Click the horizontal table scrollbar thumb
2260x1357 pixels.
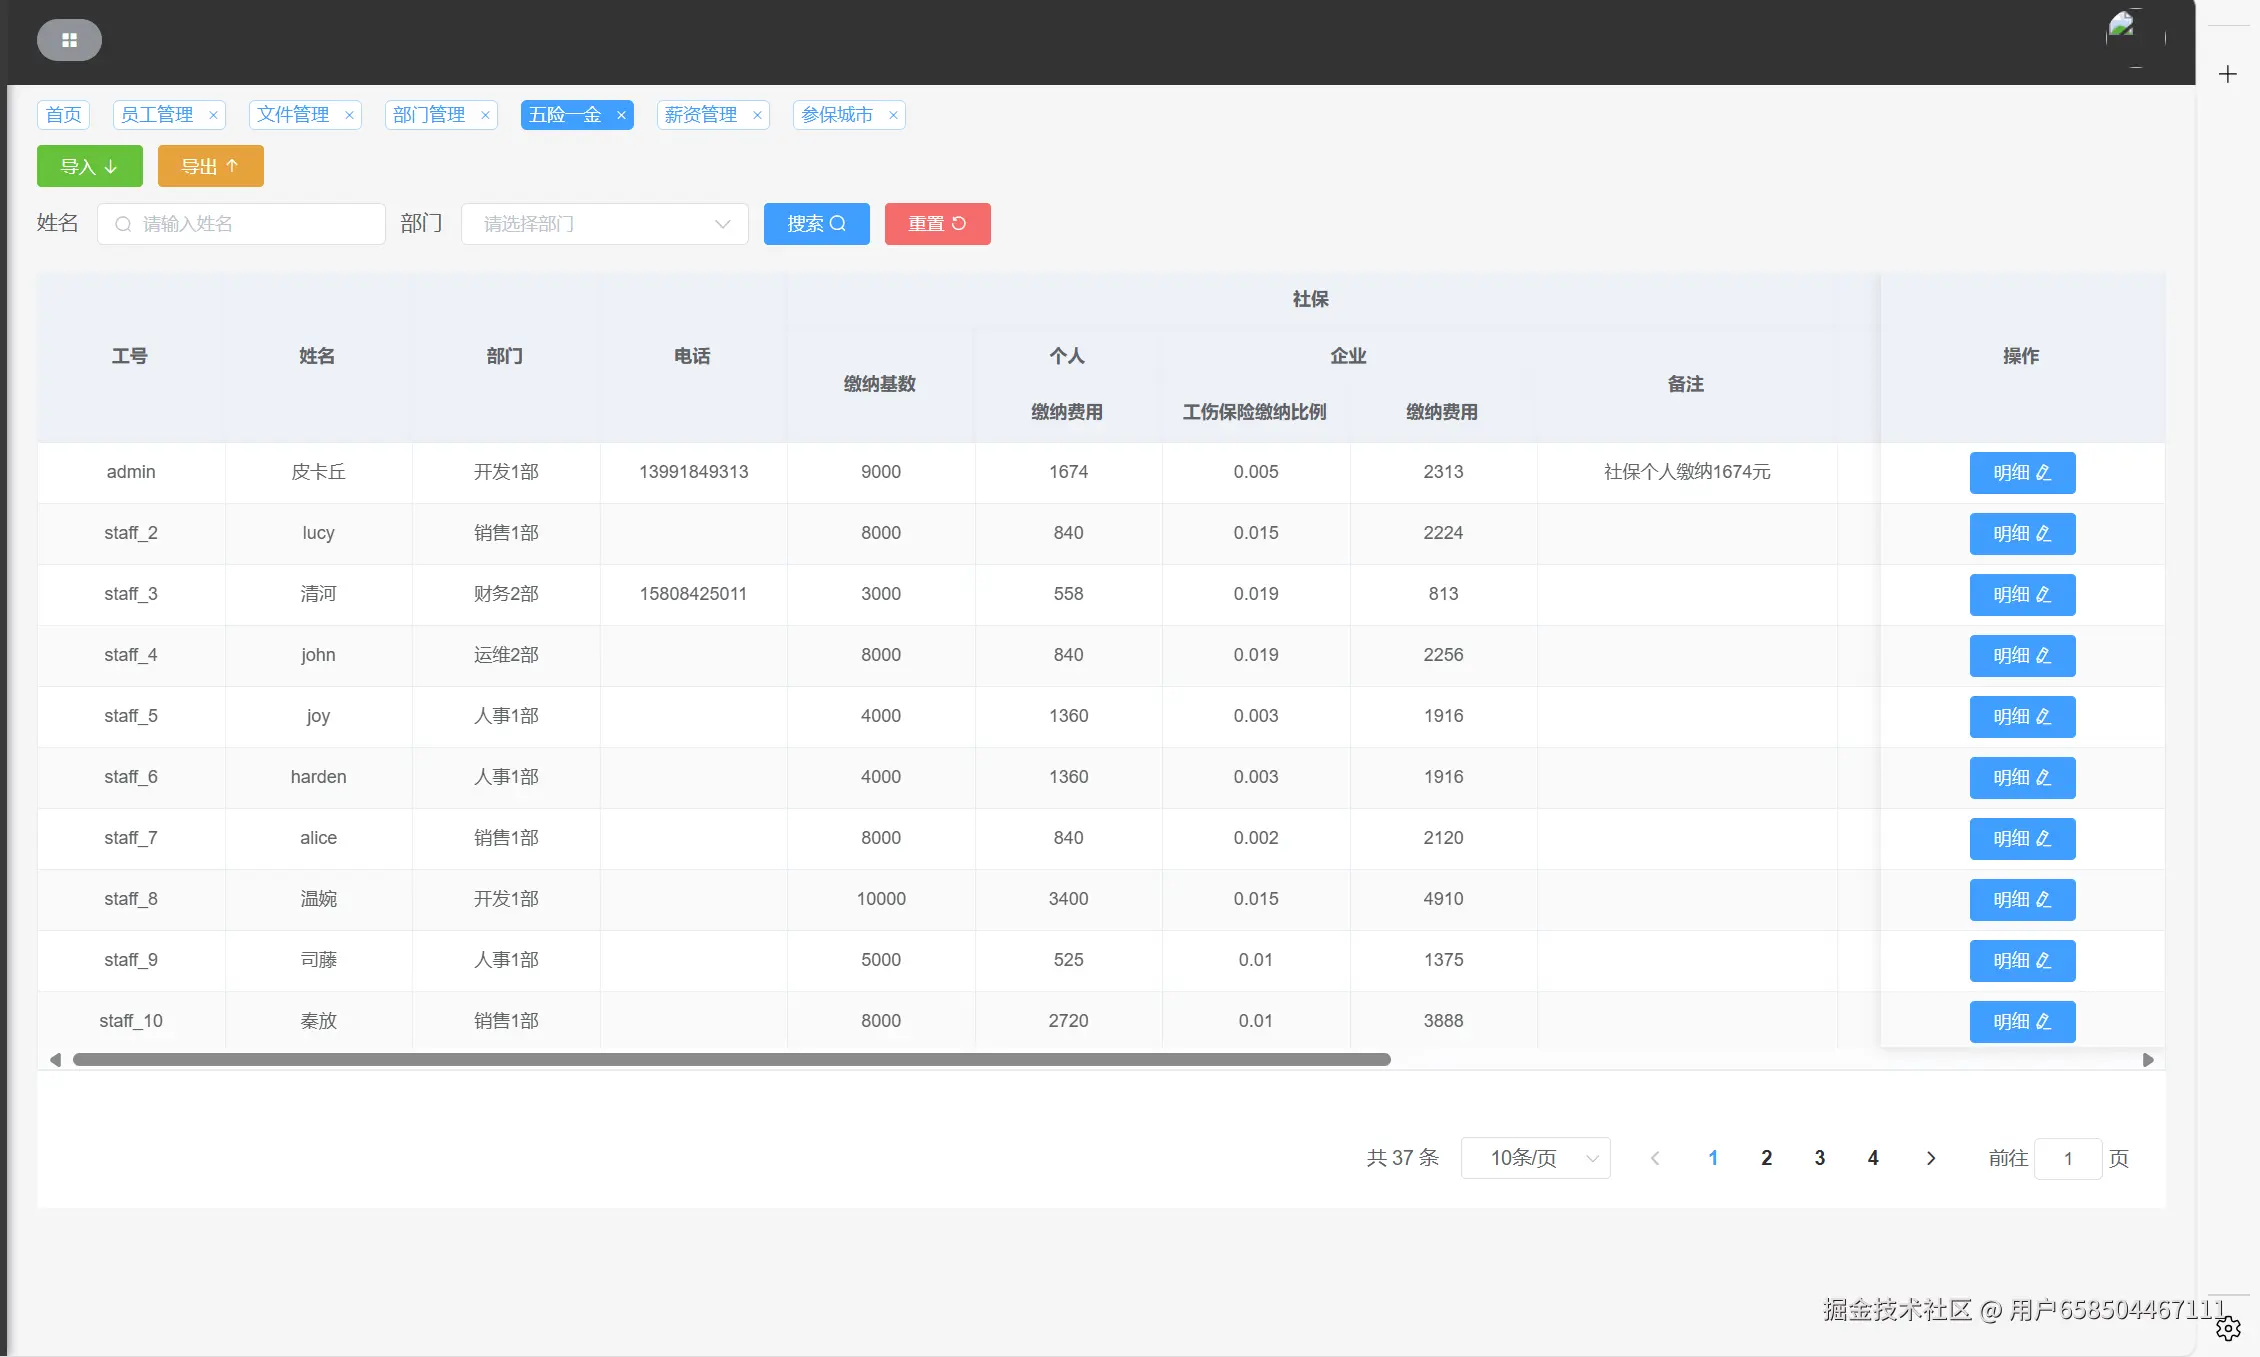731,1059
